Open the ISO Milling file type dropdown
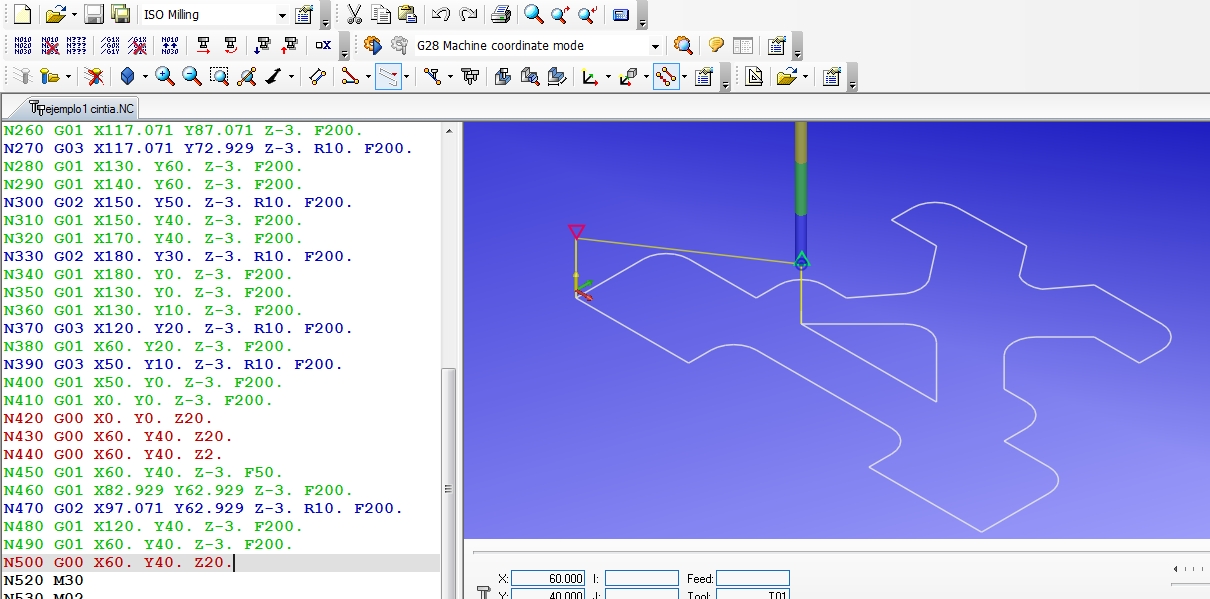Viewport: 1210px width, 599px height. point(281,15)
